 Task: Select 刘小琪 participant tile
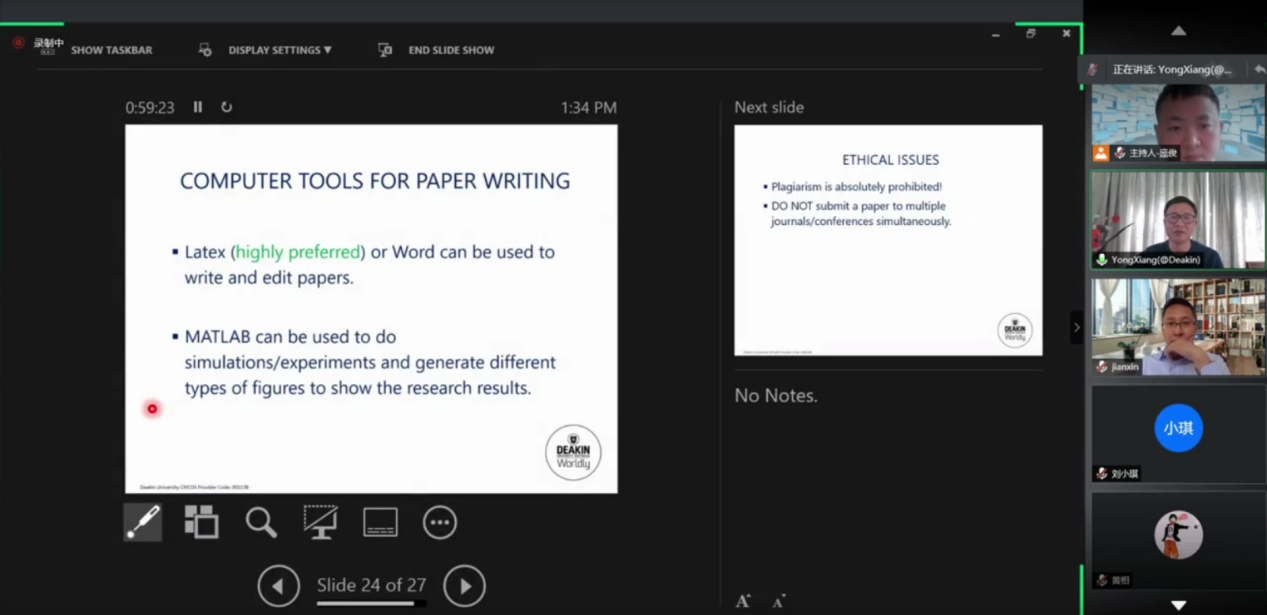click(x=1178, y=433)
